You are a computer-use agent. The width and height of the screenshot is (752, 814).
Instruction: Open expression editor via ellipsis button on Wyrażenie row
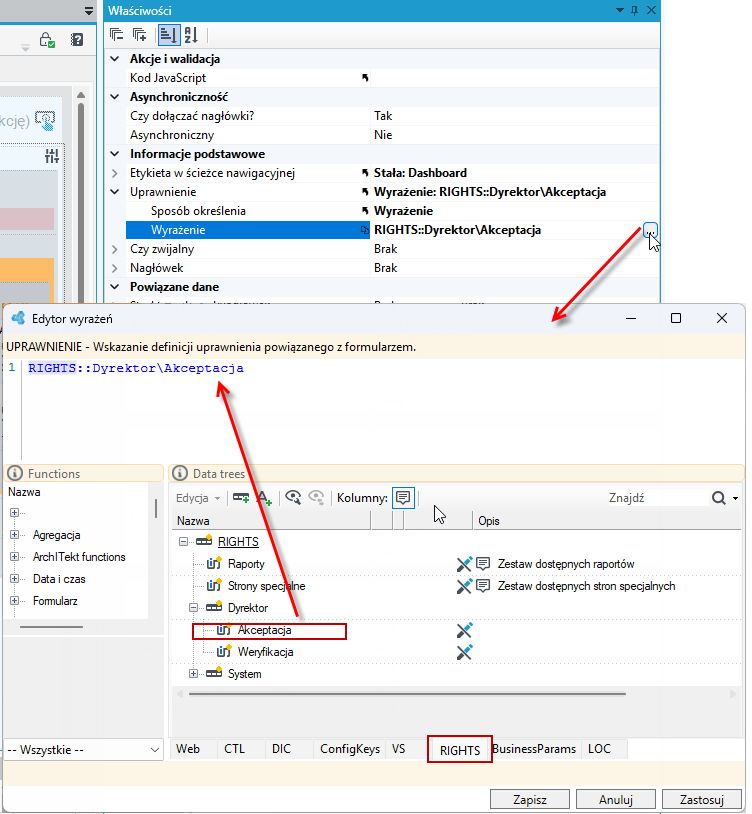[650, 230]
